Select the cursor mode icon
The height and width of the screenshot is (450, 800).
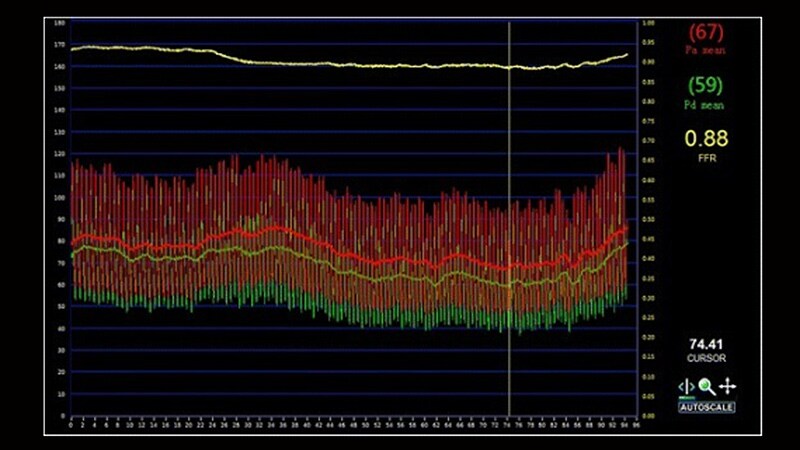(x=685, y=386)
